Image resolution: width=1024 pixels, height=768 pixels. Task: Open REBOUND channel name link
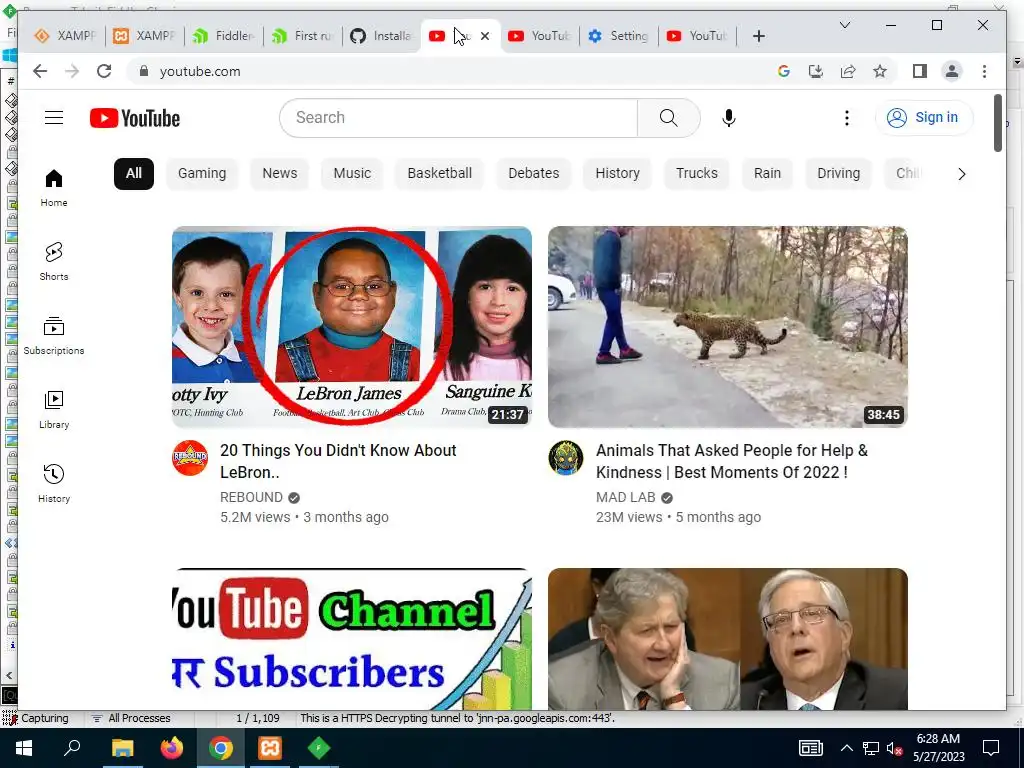point(251,498)
